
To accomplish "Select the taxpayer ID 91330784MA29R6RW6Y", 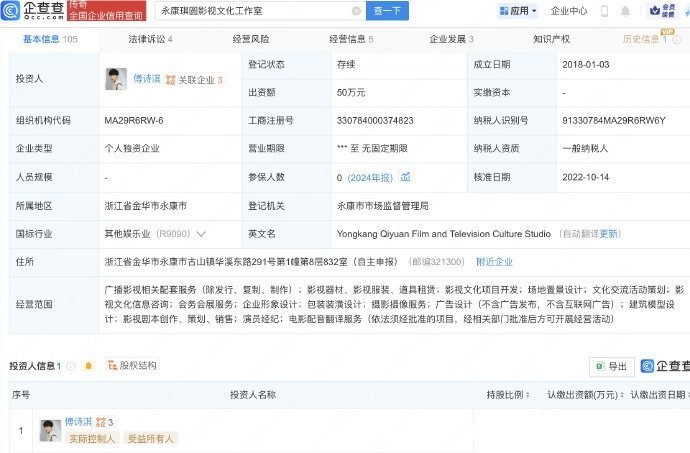I will pos(614,121).
